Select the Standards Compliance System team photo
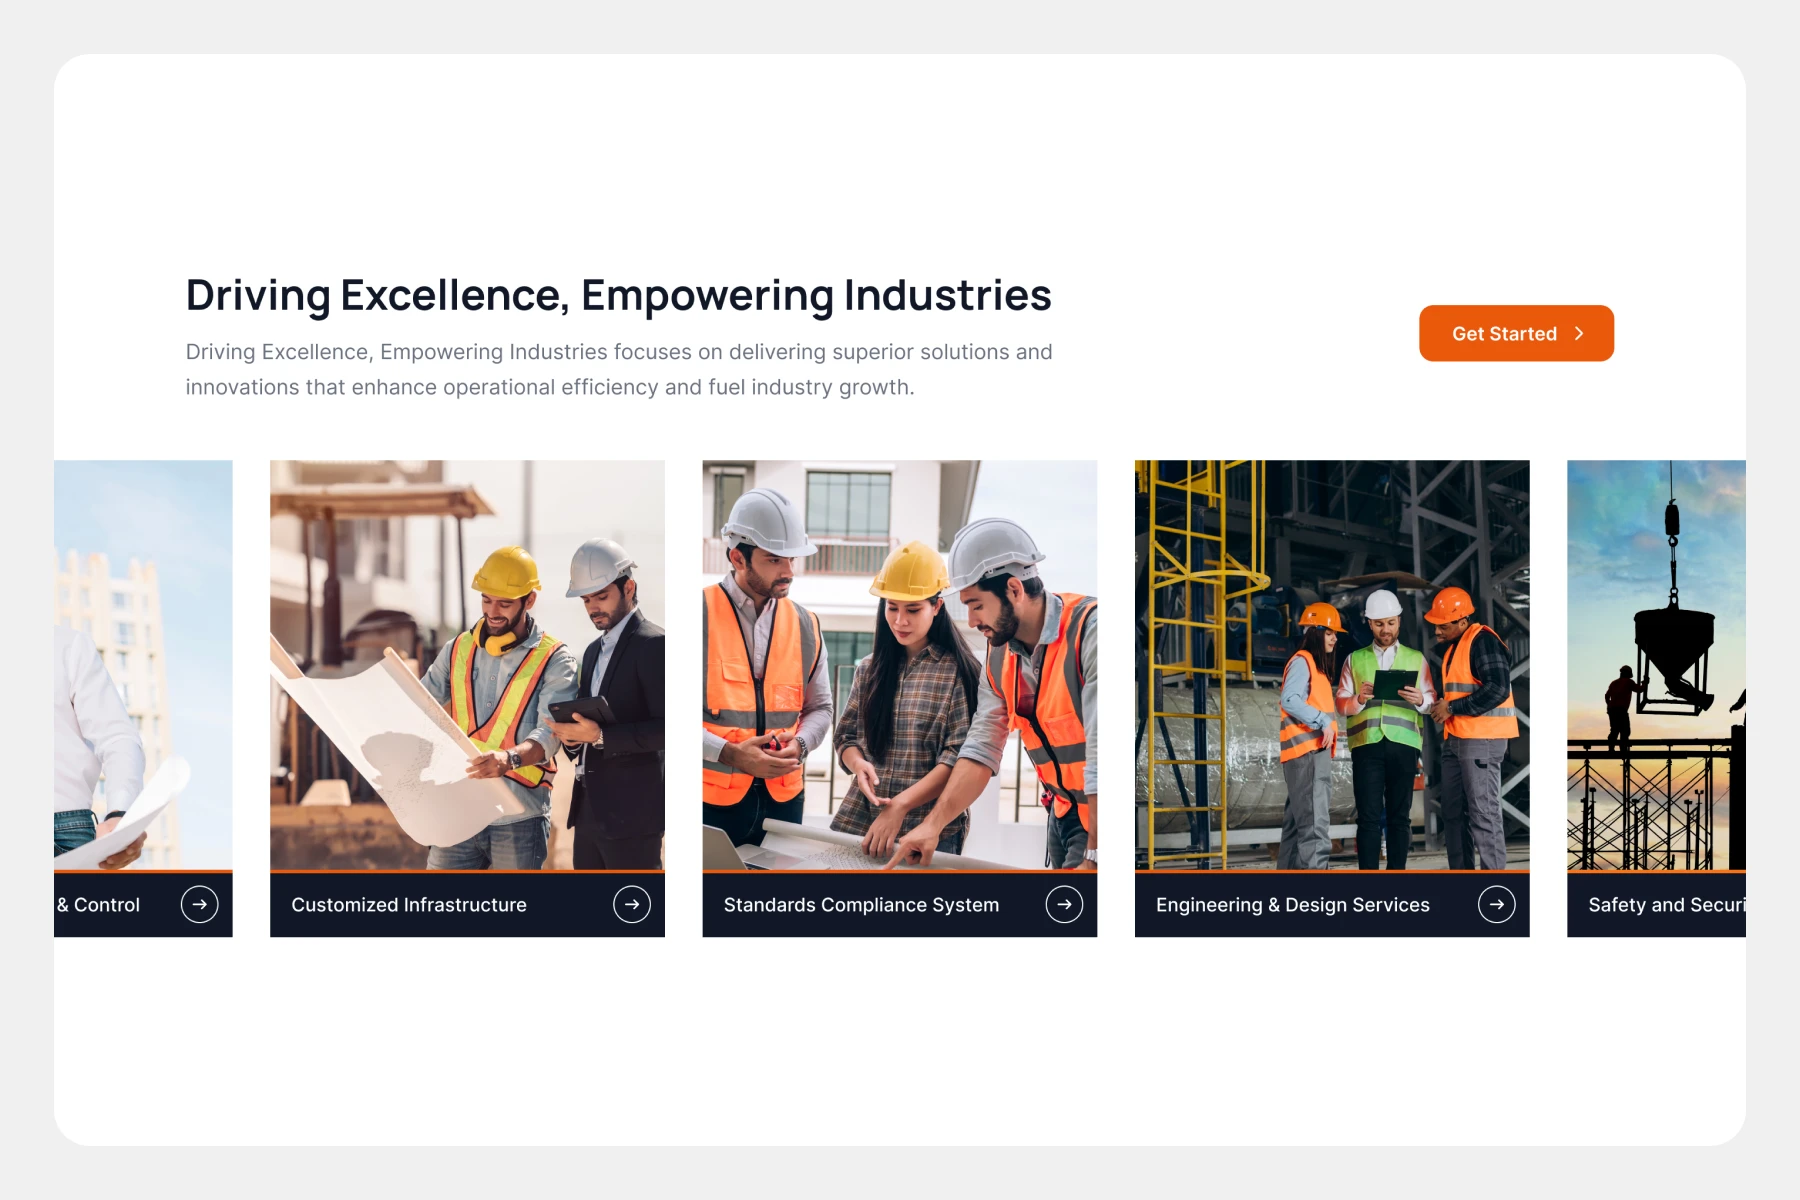1800x1200 pixels. click(899, 665)
